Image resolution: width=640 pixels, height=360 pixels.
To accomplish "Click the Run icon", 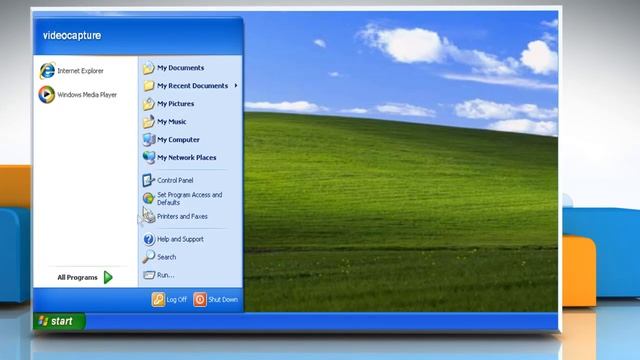I will click(x=149, y=275).
